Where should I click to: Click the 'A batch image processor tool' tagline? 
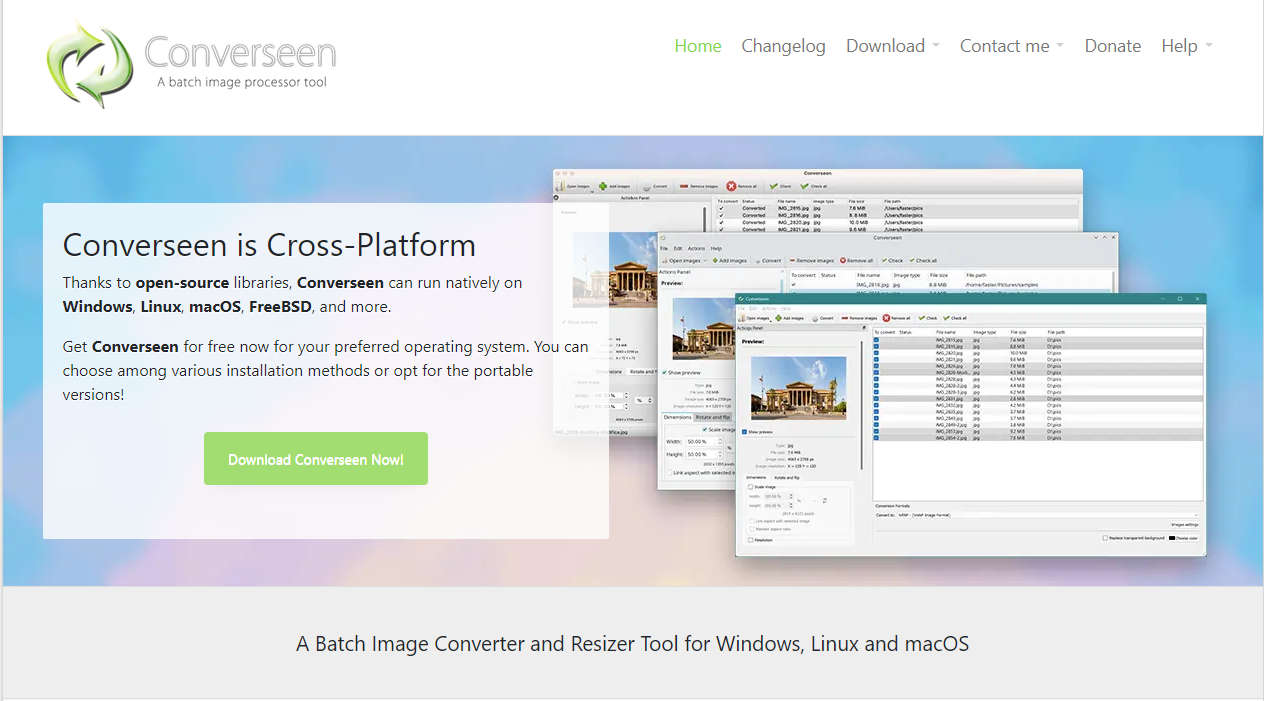(x=241, y=82)
